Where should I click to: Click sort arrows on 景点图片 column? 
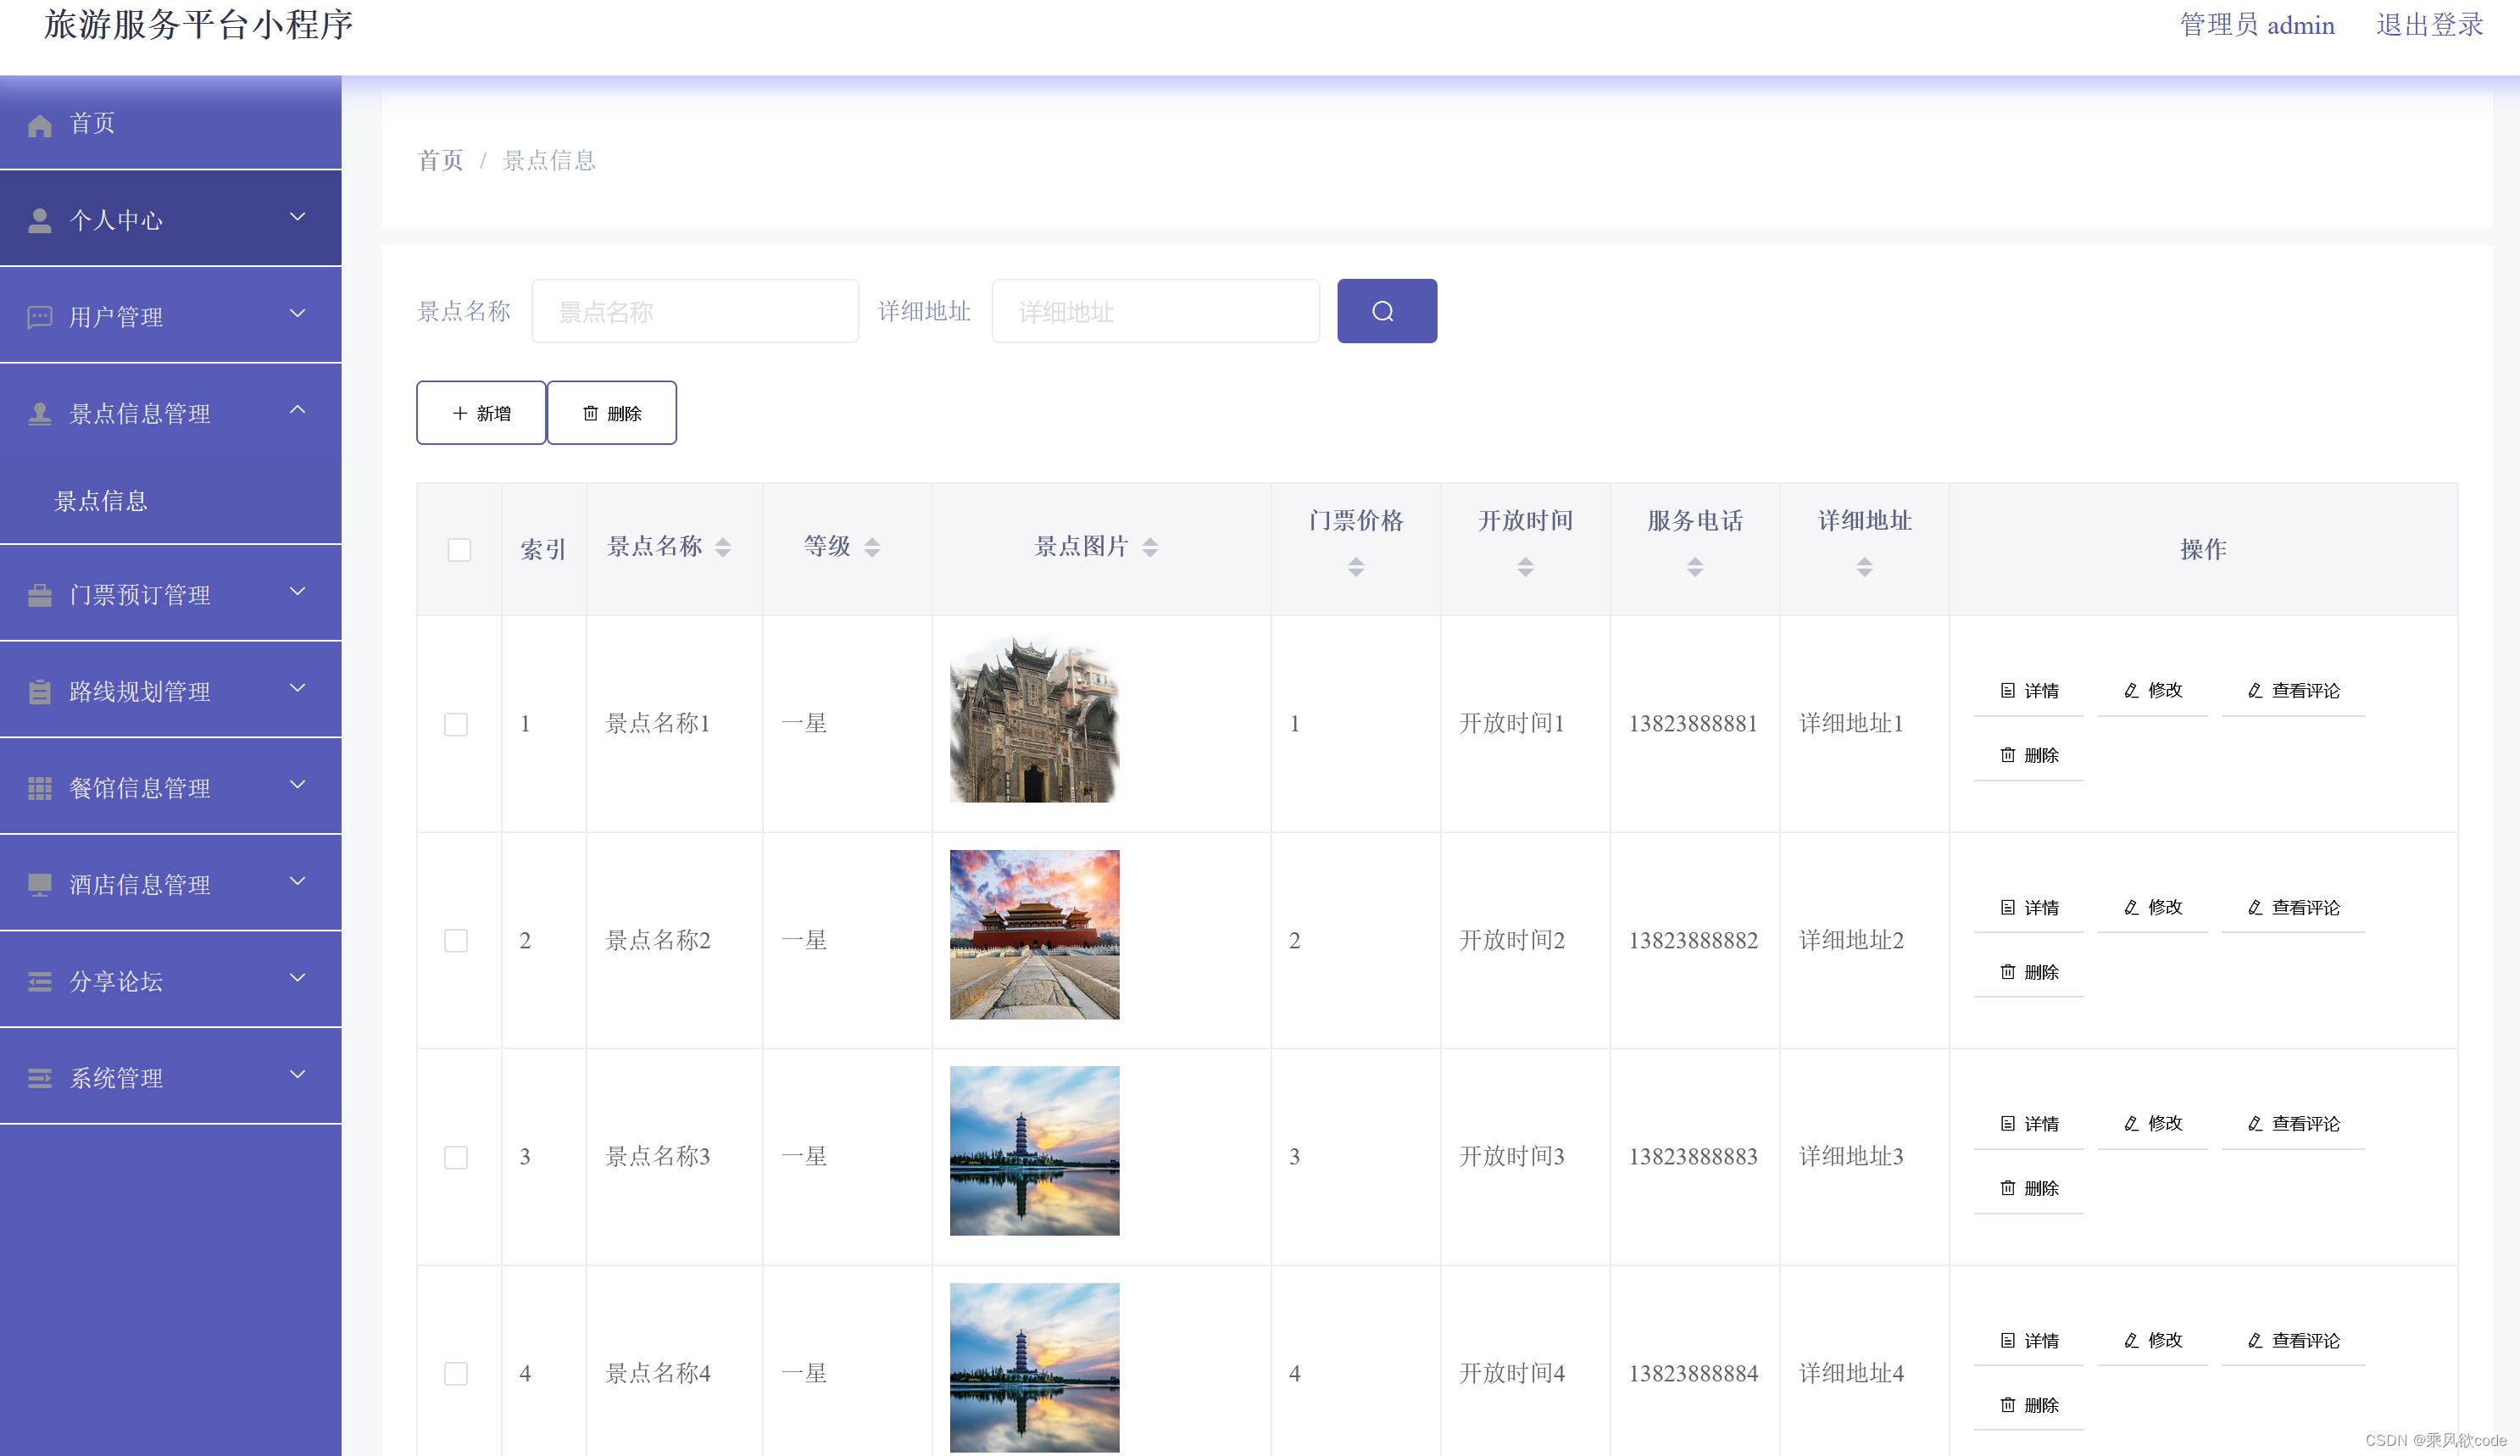[x=1150, y=547]
